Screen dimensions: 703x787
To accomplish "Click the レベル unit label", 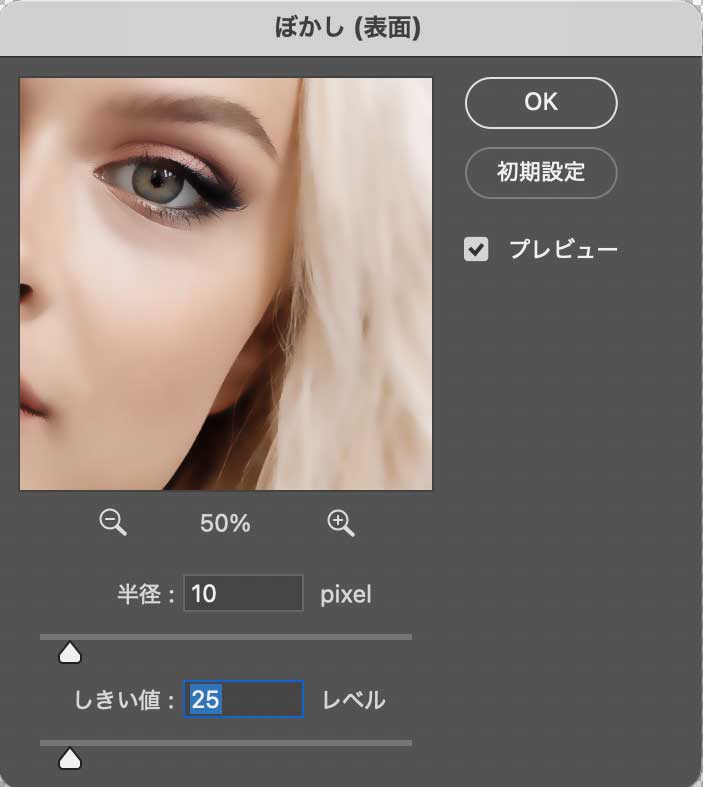I will [353, 700].
